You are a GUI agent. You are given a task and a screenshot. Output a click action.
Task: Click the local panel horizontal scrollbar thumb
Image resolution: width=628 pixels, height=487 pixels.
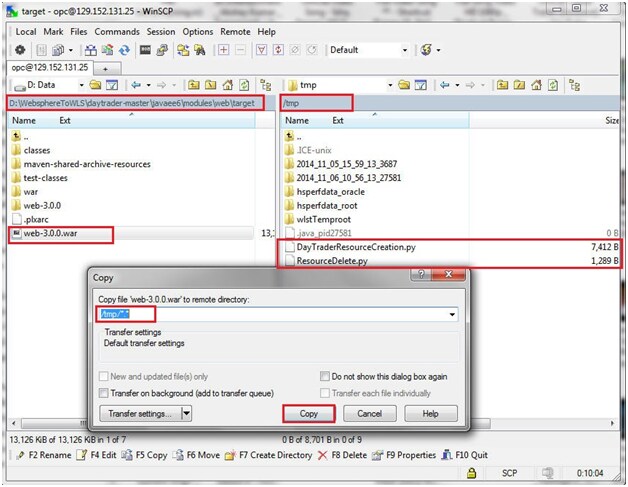(54, 423)
